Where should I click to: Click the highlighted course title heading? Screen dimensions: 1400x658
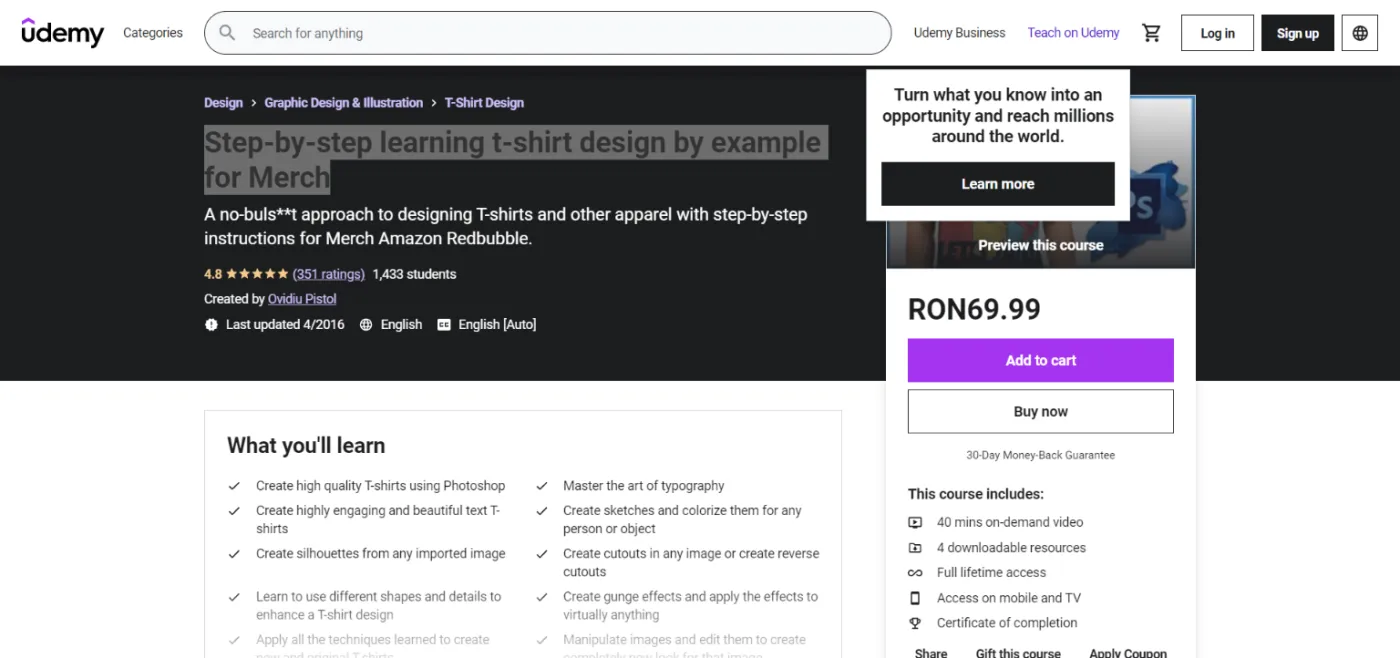point(514,160)
